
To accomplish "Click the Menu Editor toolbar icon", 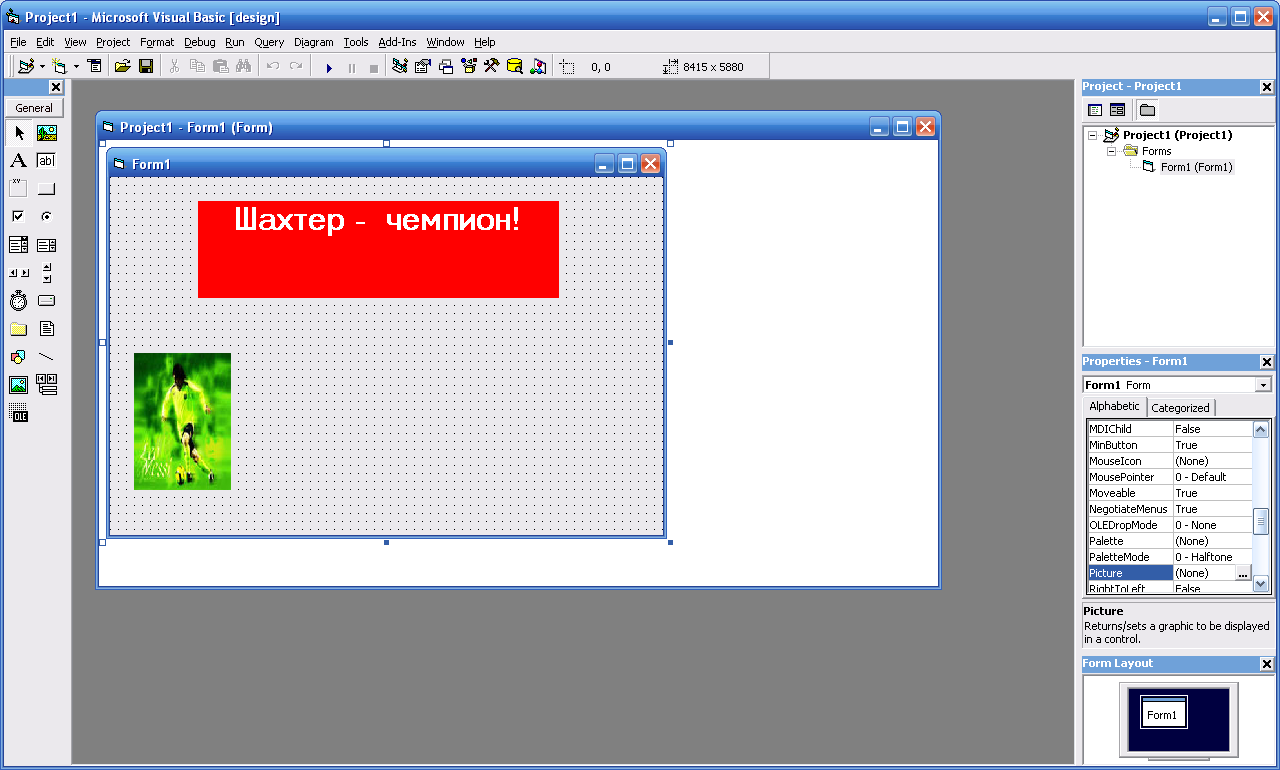I will [95, 67].
